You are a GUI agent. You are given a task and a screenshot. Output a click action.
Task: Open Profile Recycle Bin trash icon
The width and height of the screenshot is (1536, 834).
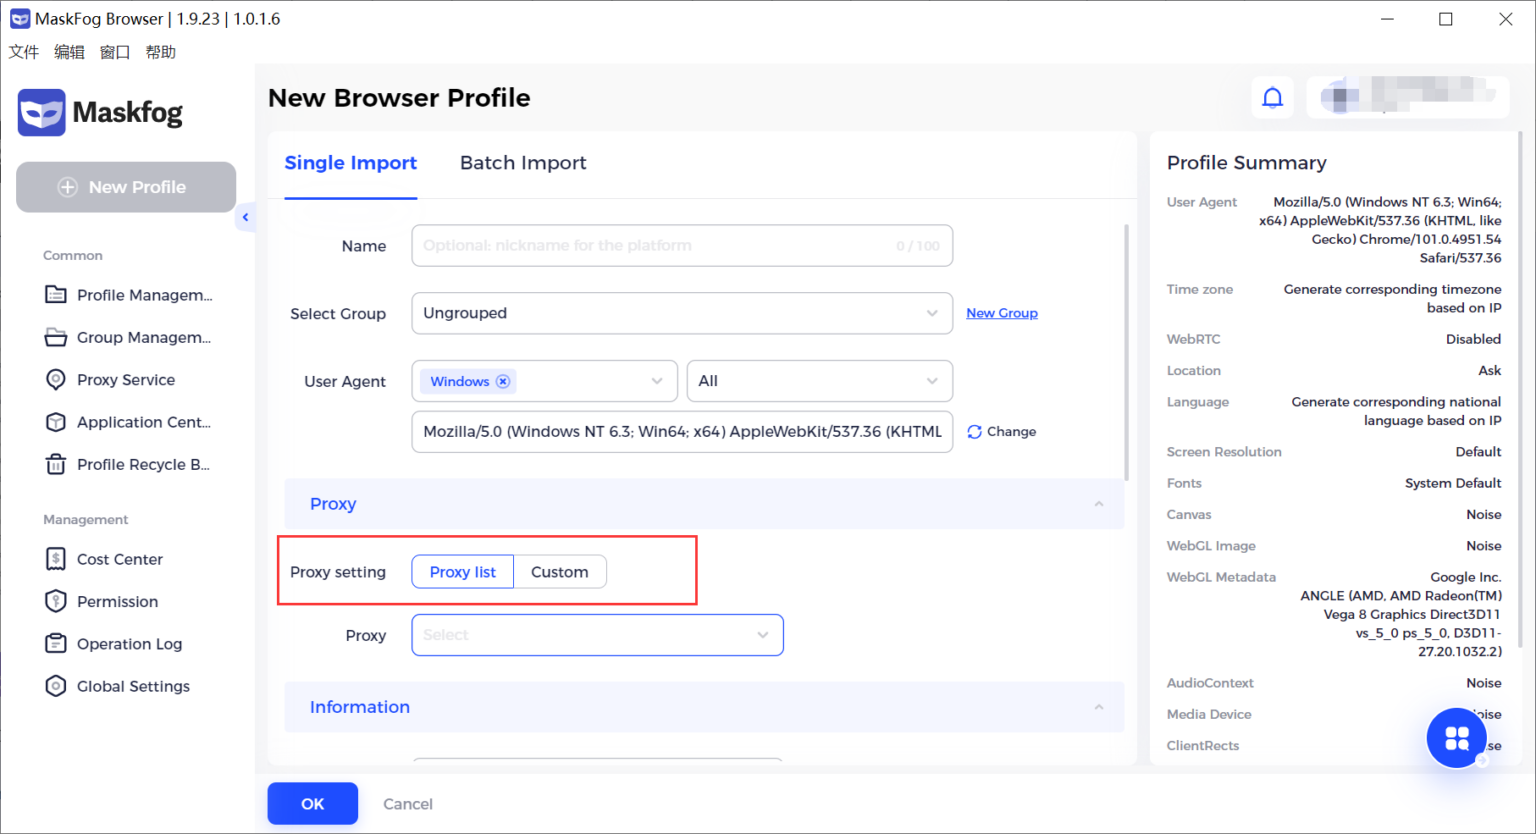click(x=56, y=464)
